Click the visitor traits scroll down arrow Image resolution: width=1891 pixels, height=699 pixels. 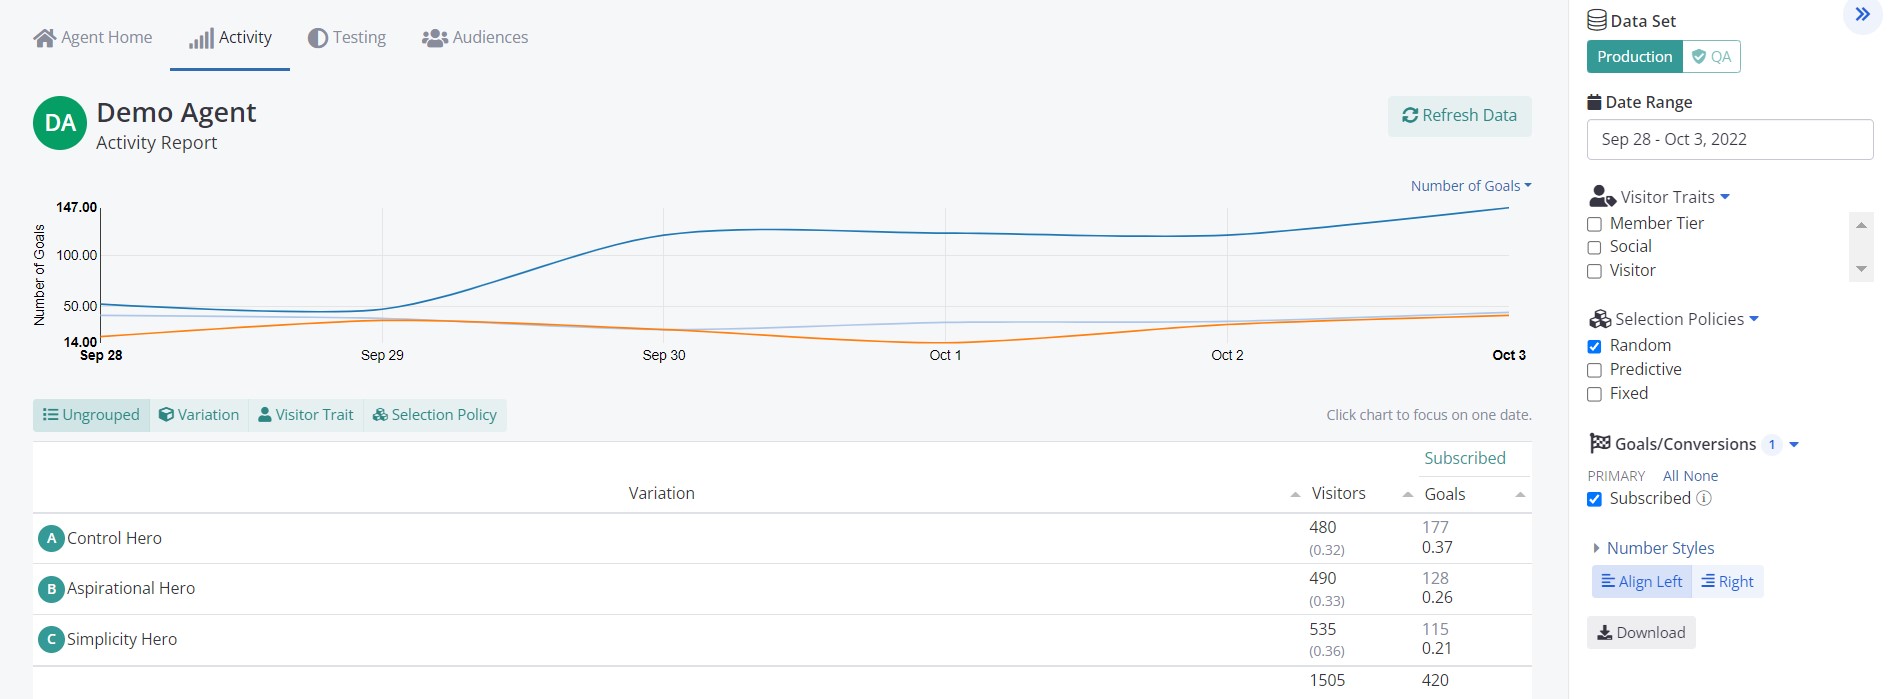(x=1861, y=269)
